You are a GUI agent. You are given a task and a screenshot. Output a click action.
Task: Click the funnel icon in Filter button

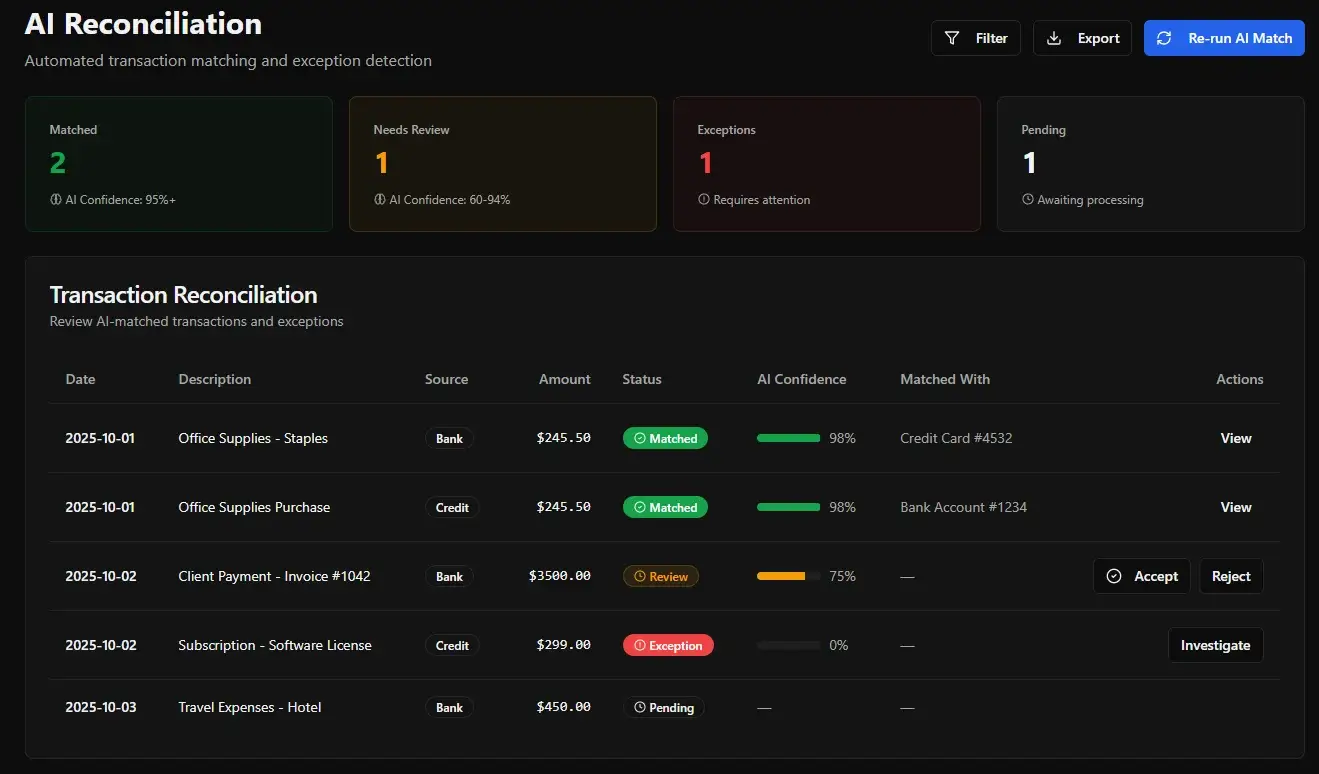coord(952,38)
